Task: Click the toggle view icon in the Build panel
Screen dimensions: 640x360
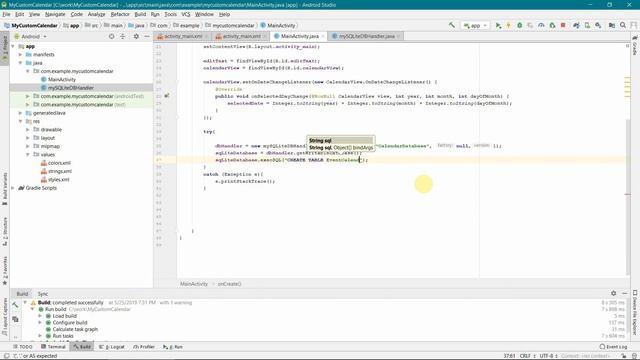Action: point(15,319)
